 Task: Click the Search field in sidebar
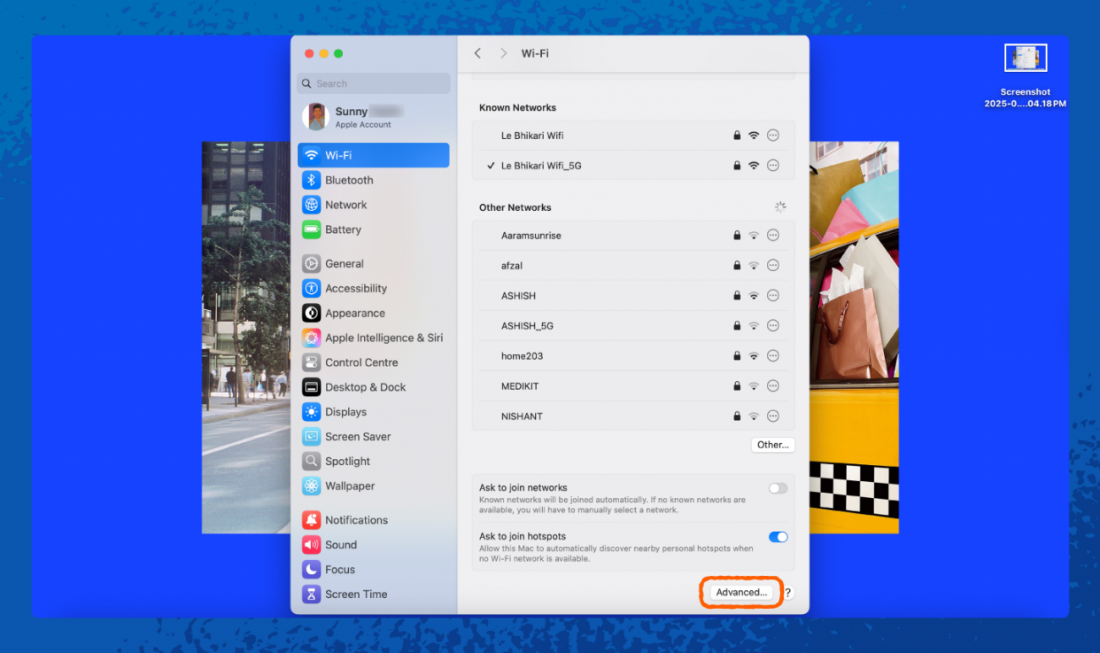375,84
